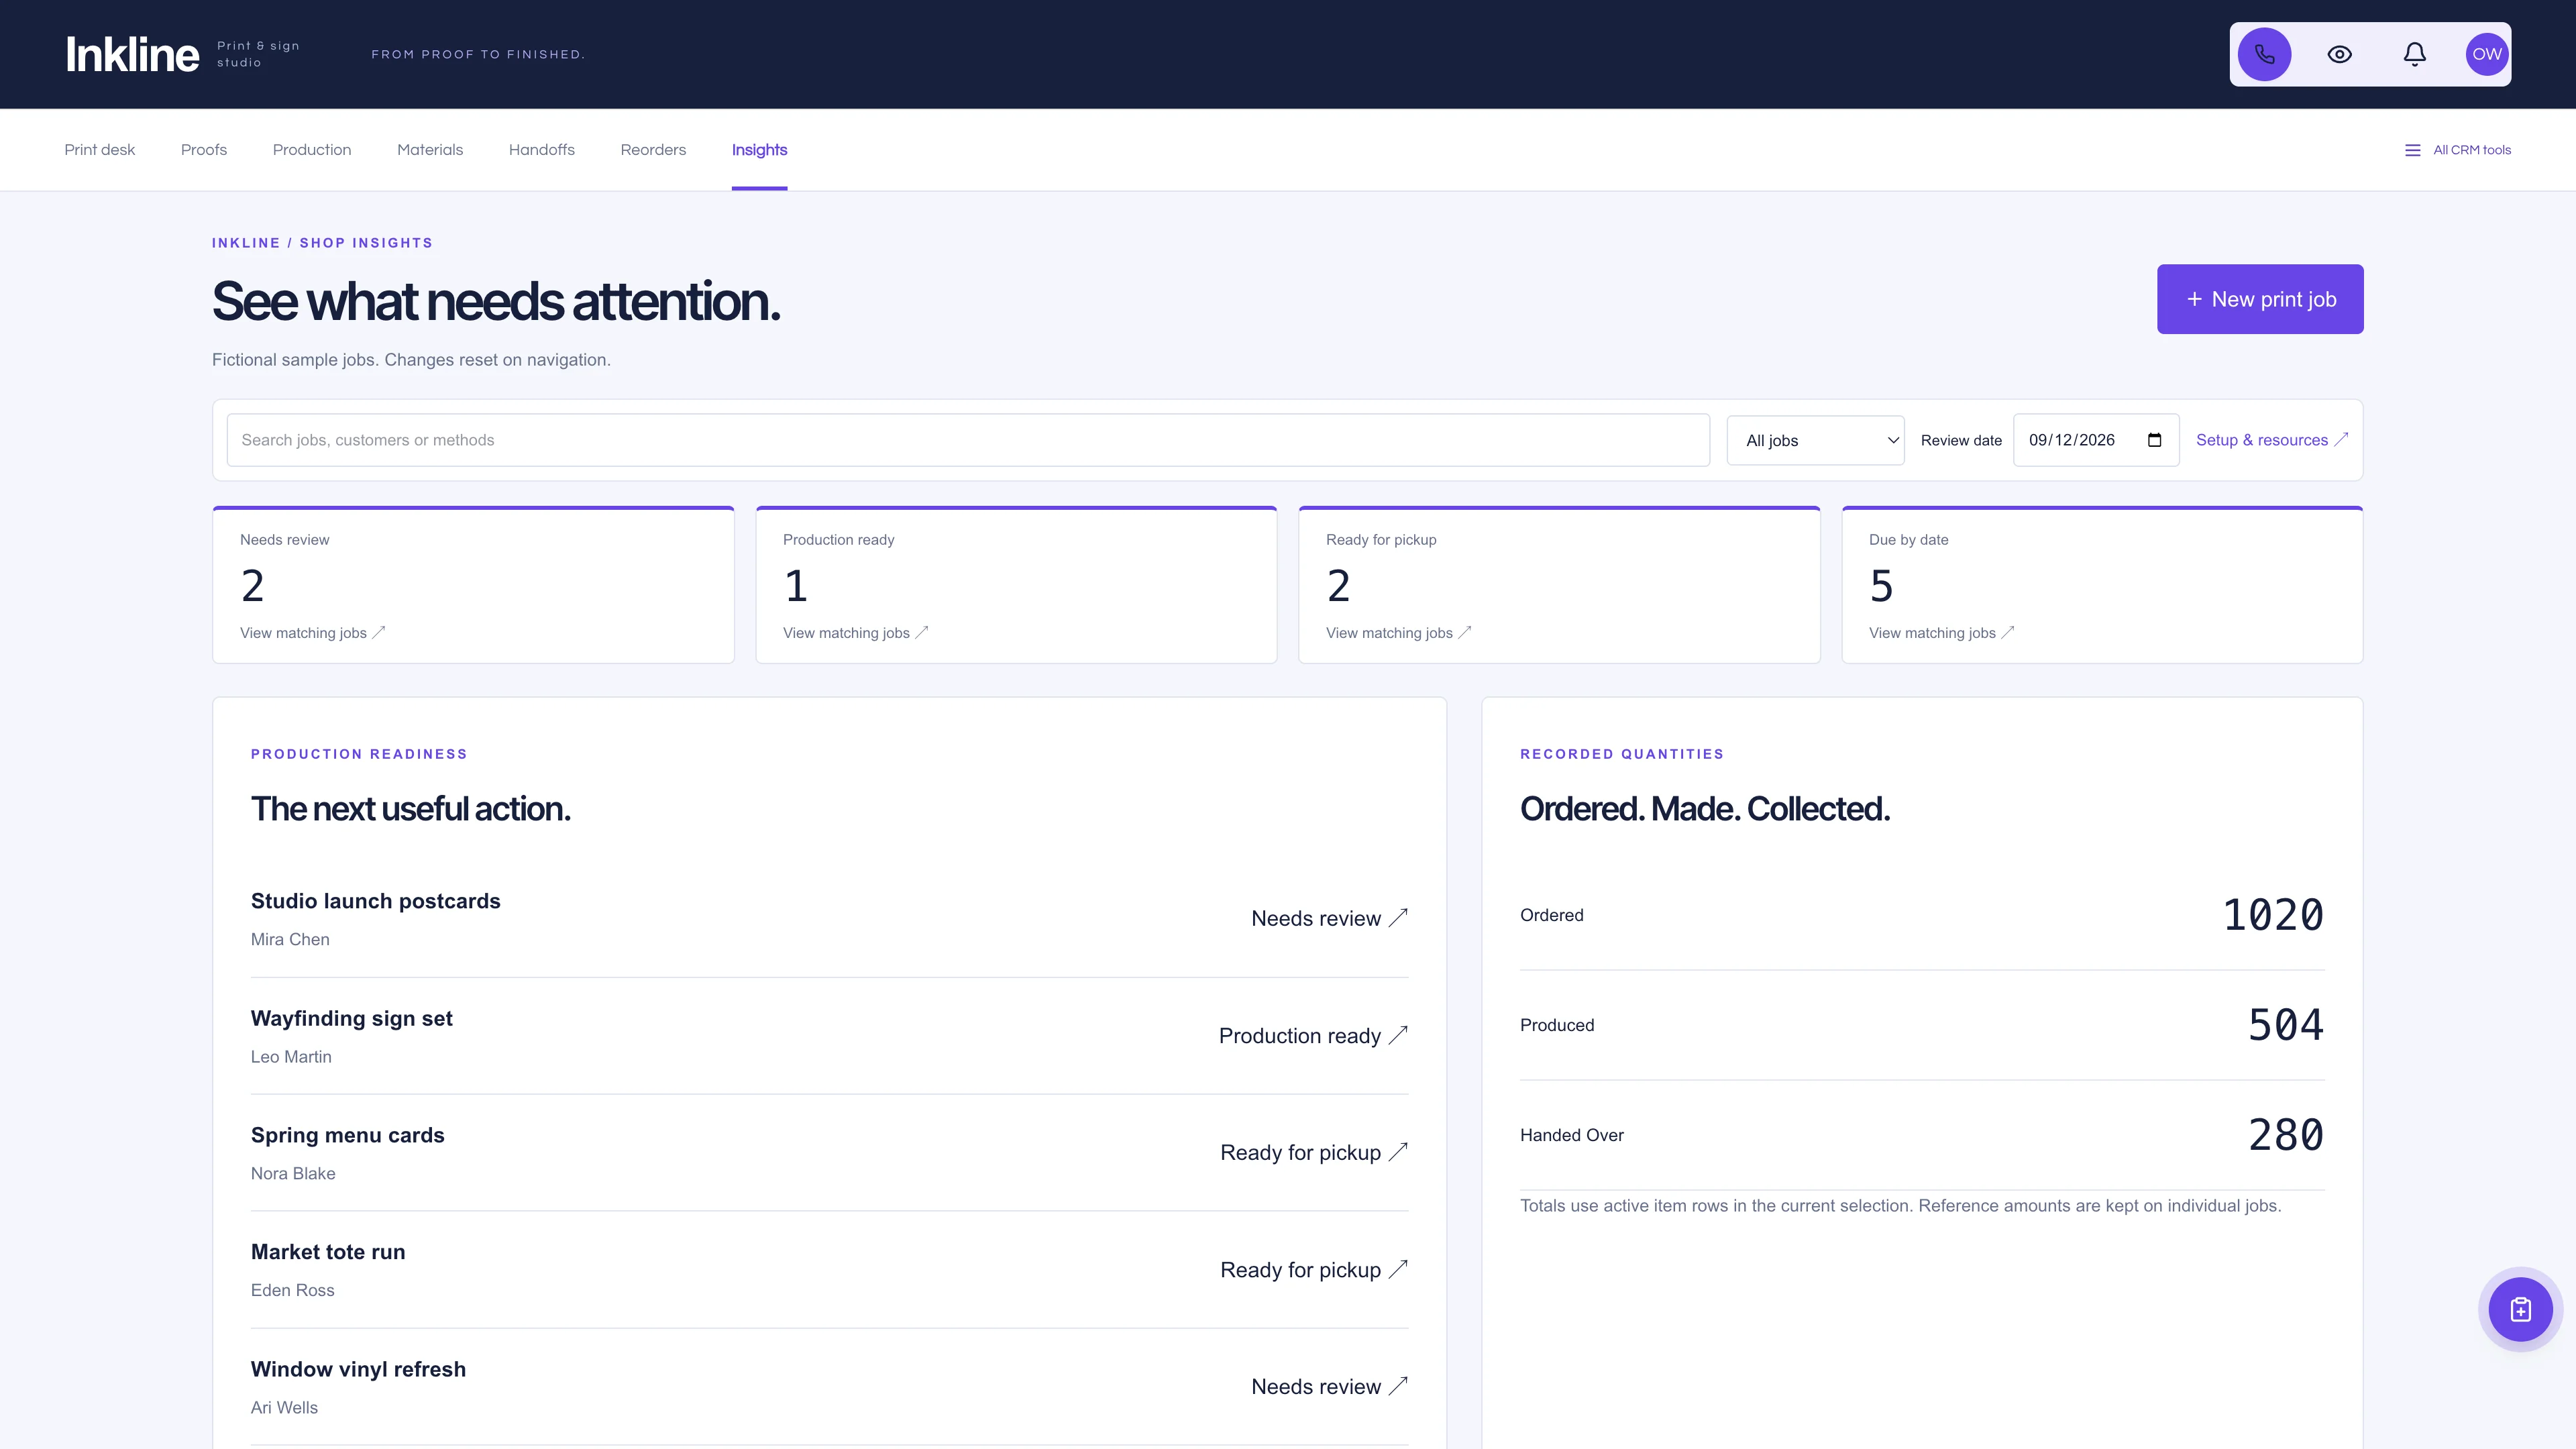Viewport: 2576px width, 1449px height.
Task: Expand the All jobs dropdown
Action: coord(1815,440)
